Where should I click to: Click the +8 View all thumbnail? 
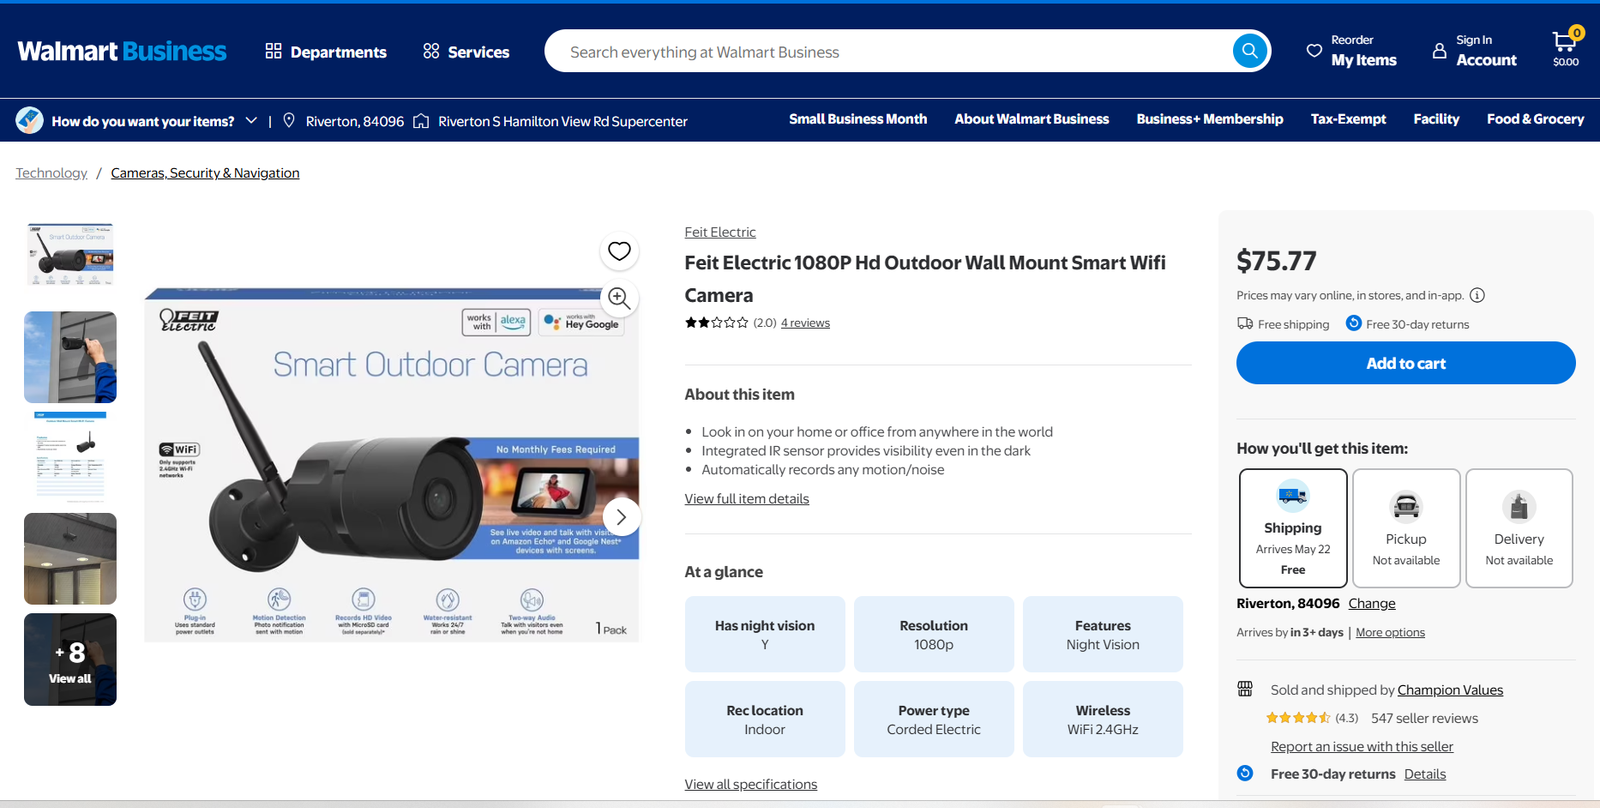[x=70, y=659]
